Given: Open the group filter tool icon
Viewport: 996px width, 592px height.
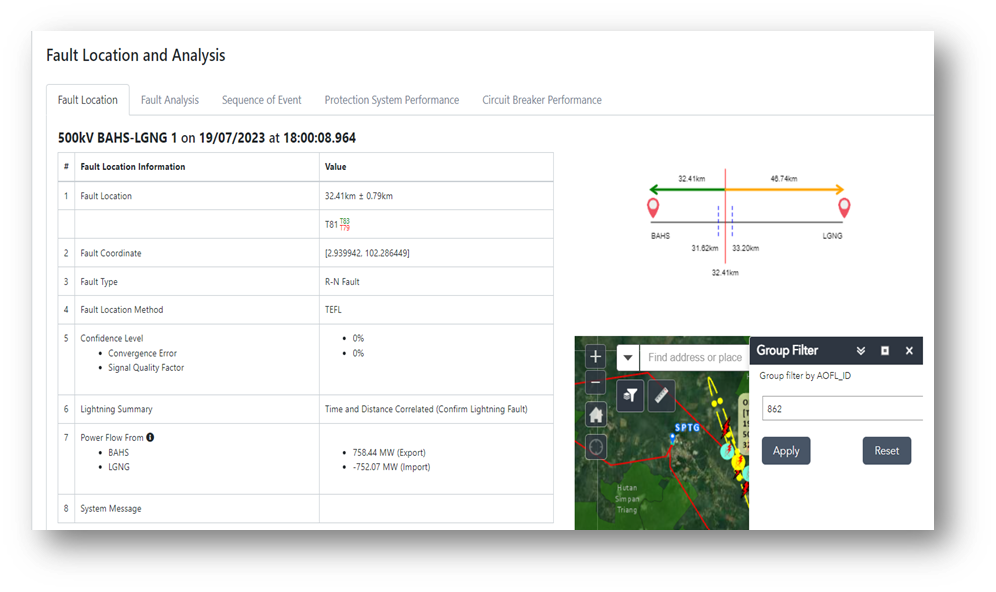Looking at the screenshot, I should click(x=630, y=396).
